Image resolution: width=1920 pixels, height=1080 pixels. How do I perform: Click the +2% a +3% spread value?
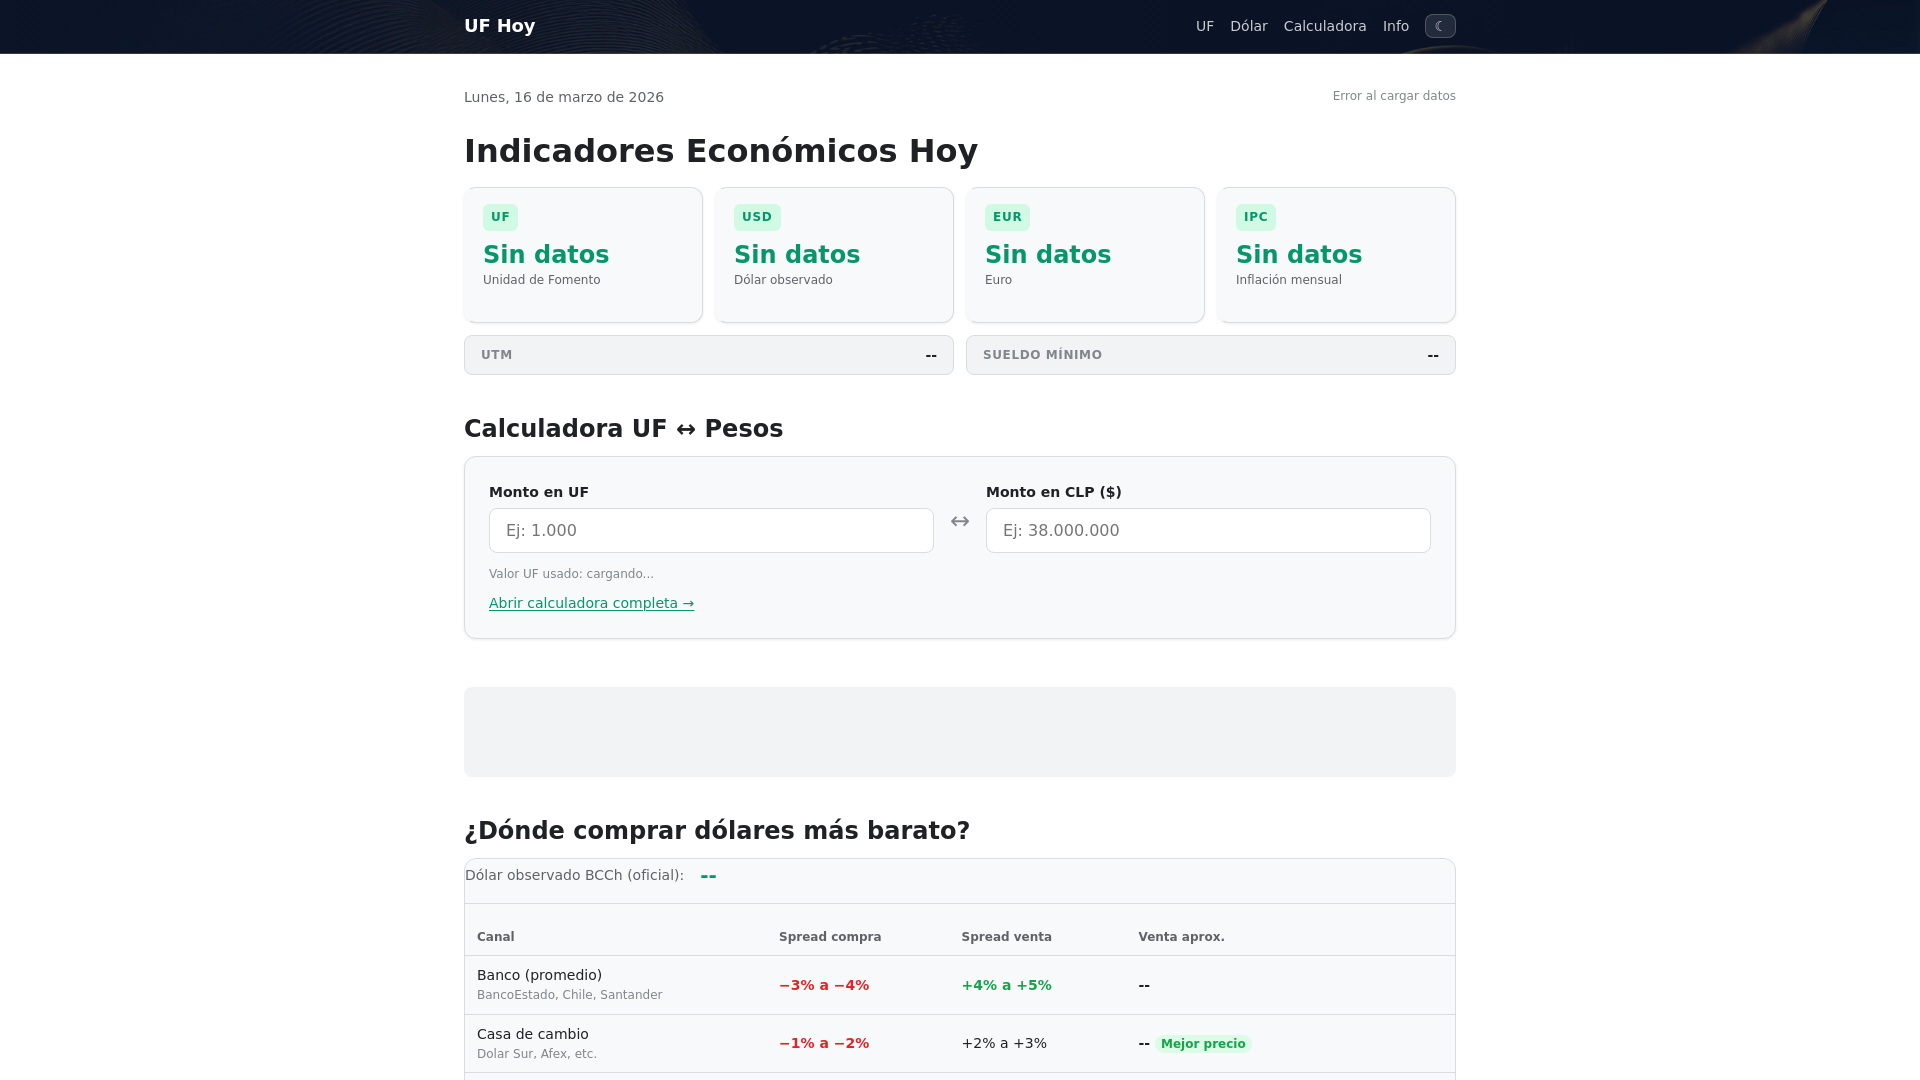tap(1004, 1043)
